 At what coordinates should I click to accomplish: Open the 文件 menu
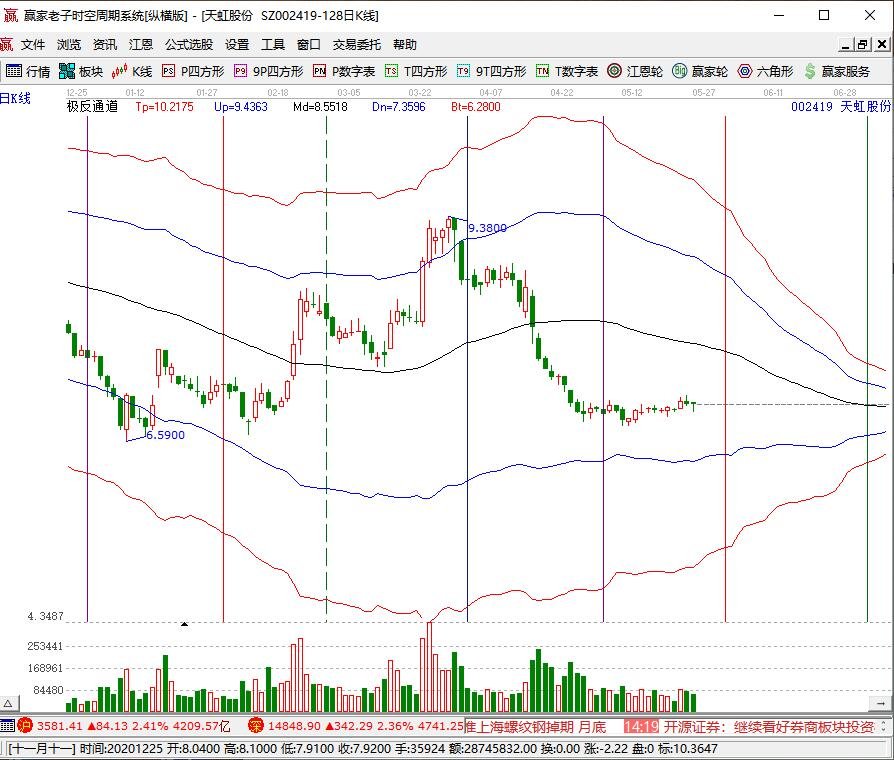[32, 44]
